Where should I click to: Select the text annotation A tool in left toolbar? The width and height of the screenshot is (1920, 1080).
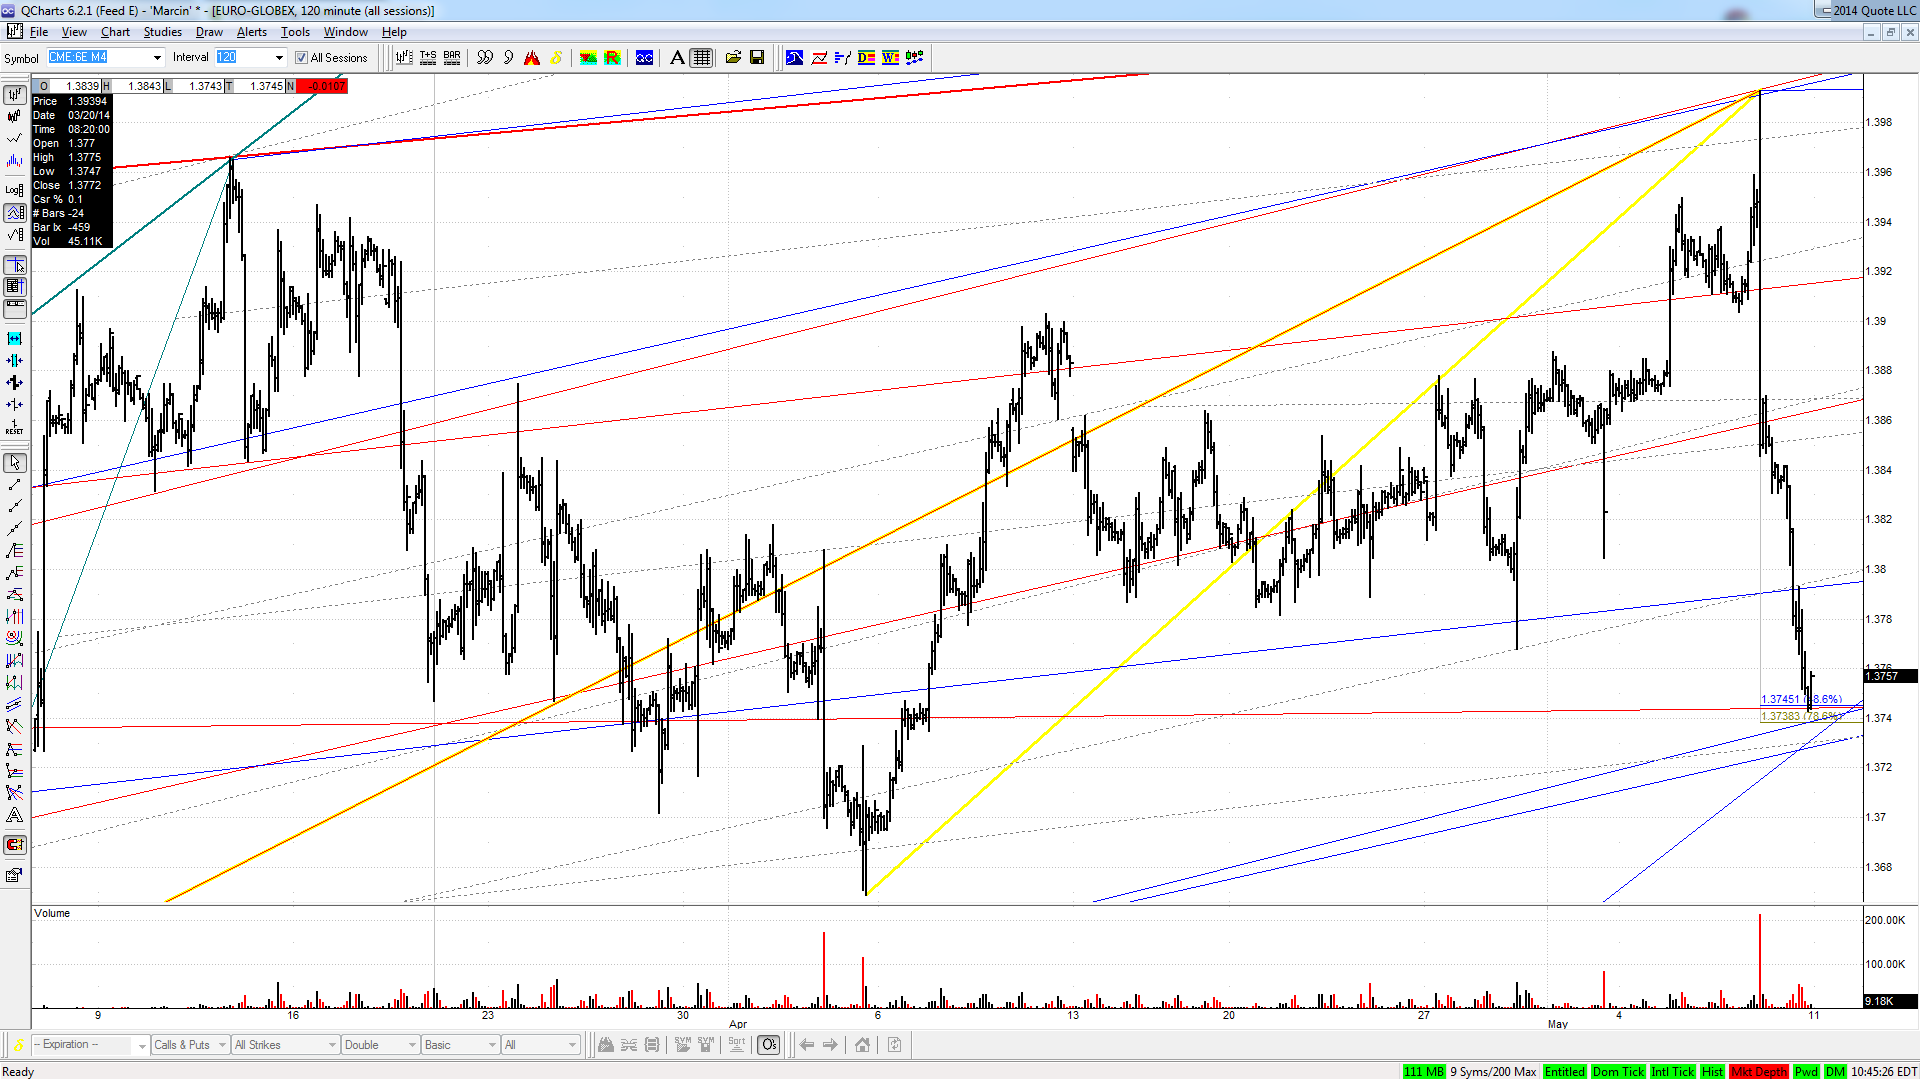[x=14, y=816]
